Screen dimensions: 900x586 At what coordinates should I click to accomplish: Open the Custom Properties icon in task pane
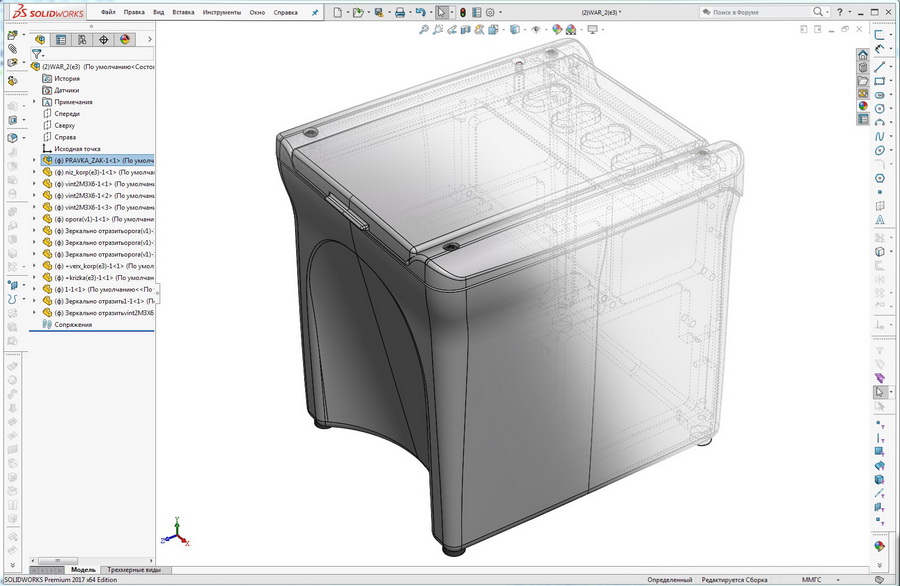[x=863, y=119]
